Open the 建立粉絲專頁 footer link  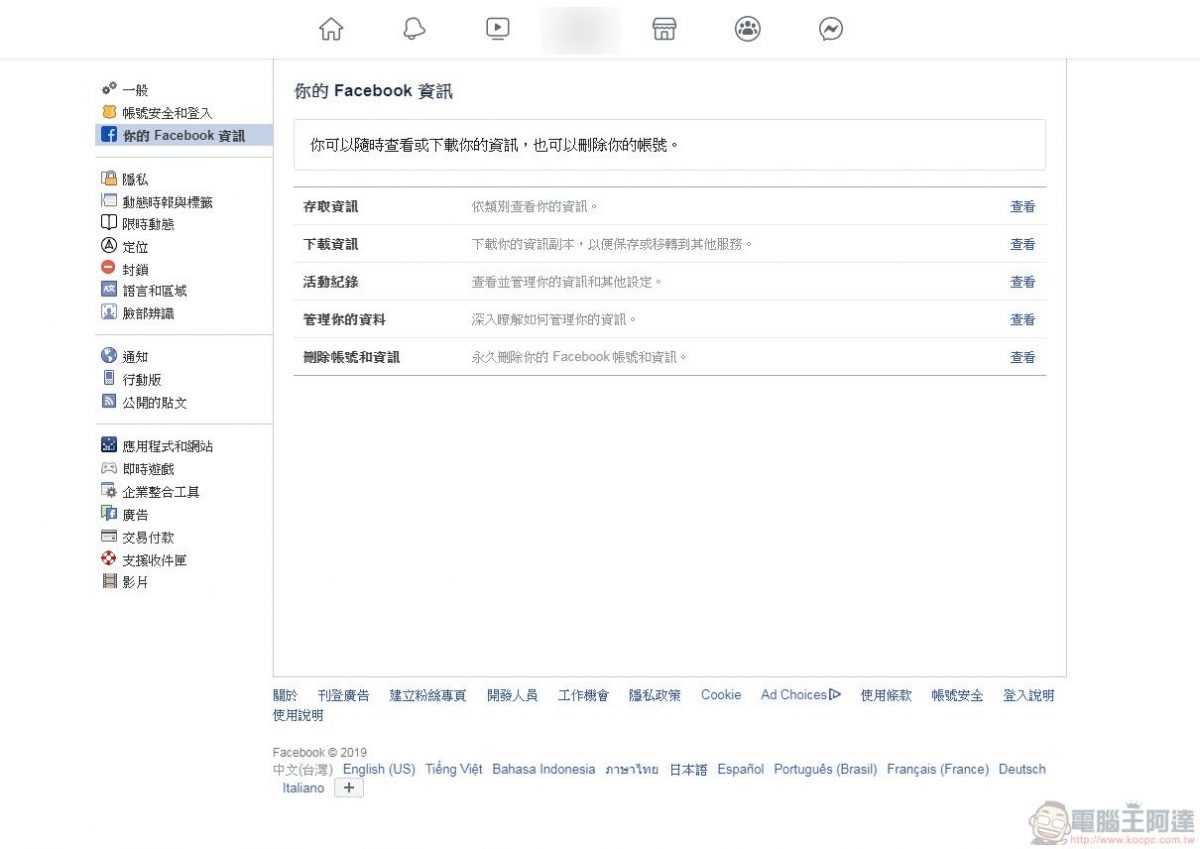[x=428, y=695]
